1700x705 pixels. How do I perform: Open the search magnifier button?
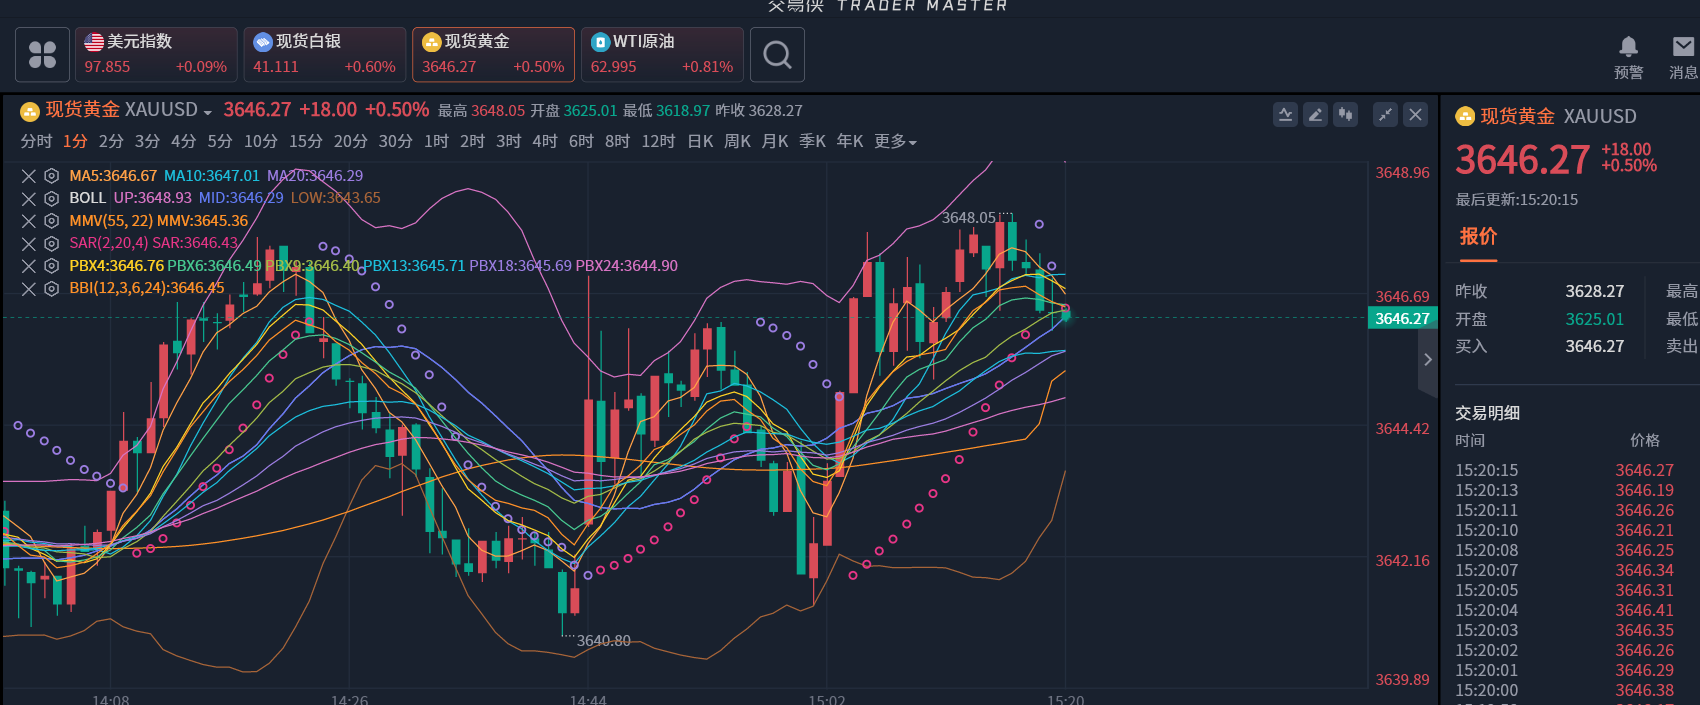tap(777, 54)
